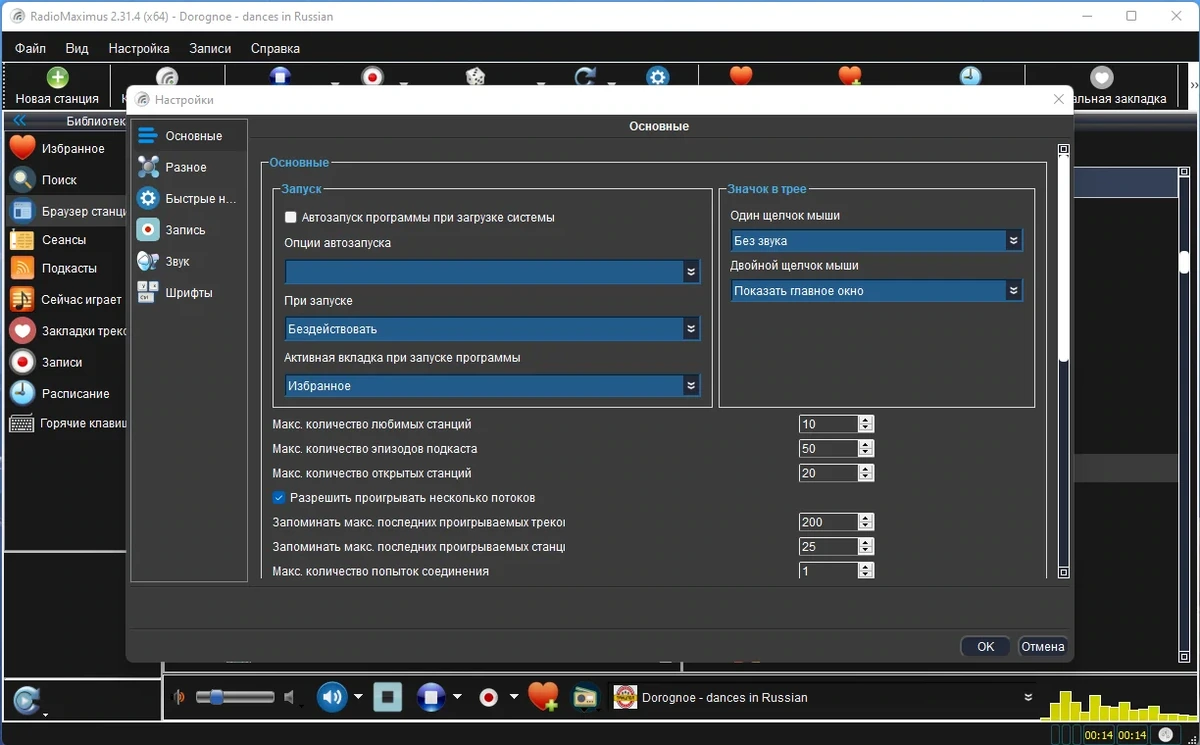Click the blue gear settings toolbar icon
Image resolution: width=1200 pixels, height=745 pixels.
(657, 77)
